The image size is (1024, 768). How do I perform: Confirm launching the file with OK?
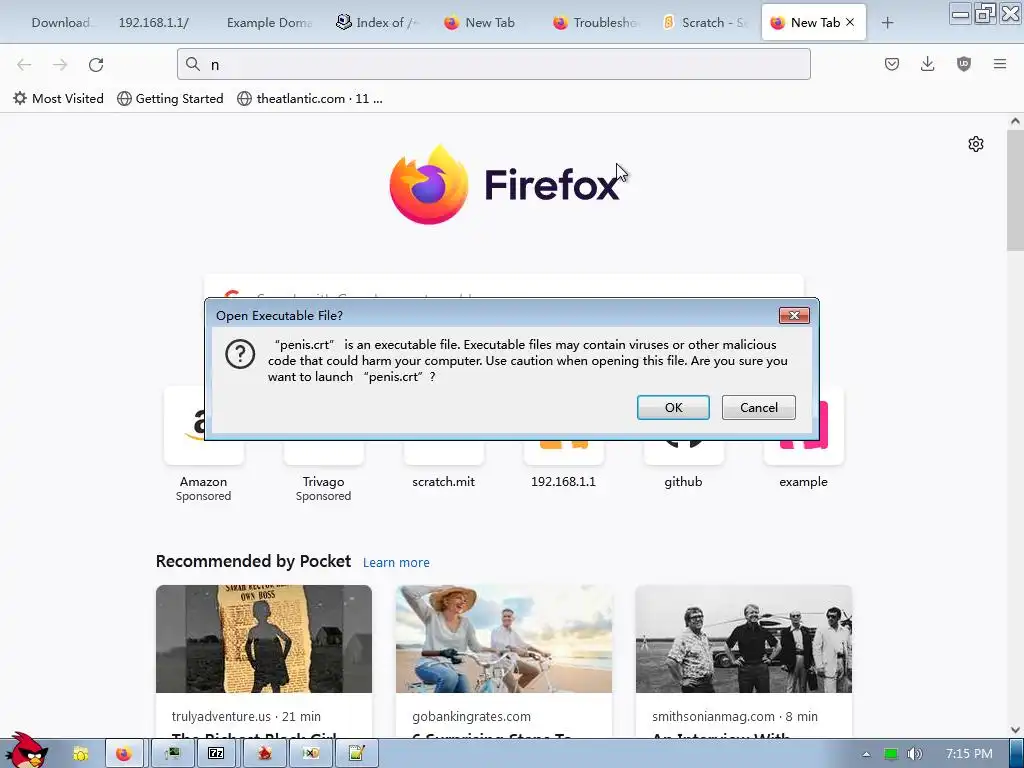673,408
